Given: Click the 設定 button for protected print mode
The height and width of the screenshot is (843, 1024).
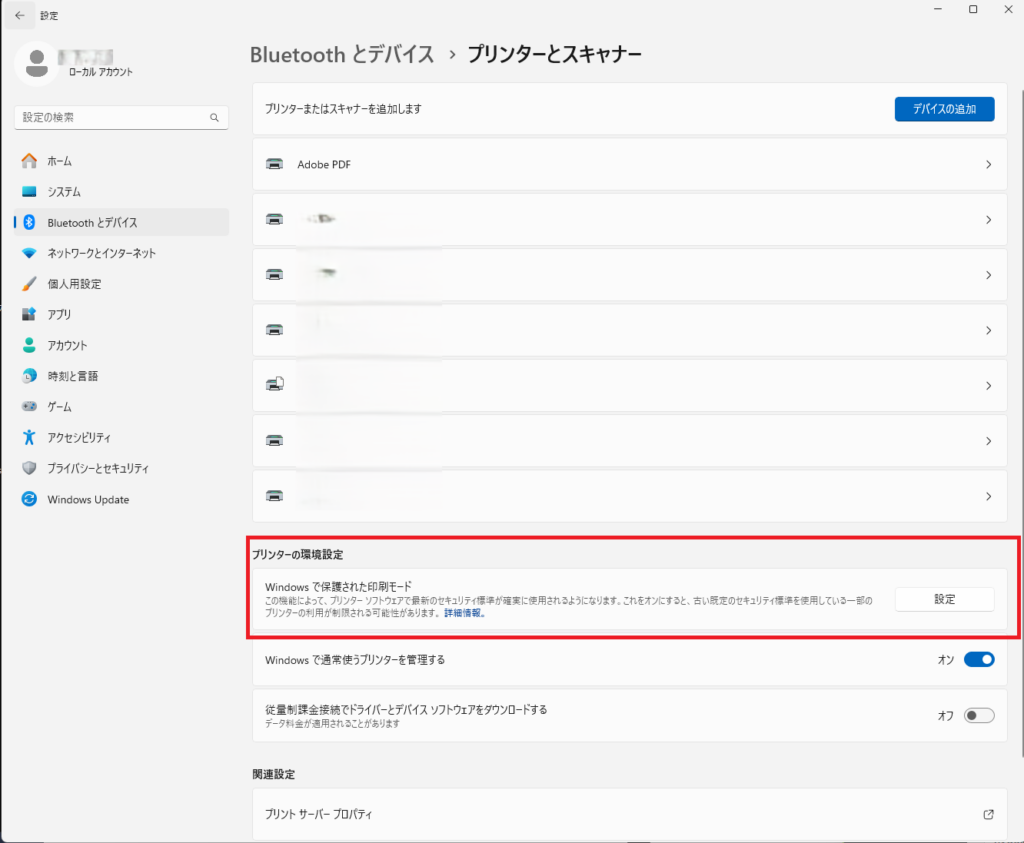Looking at the screenshot, I should pos(943,599).
